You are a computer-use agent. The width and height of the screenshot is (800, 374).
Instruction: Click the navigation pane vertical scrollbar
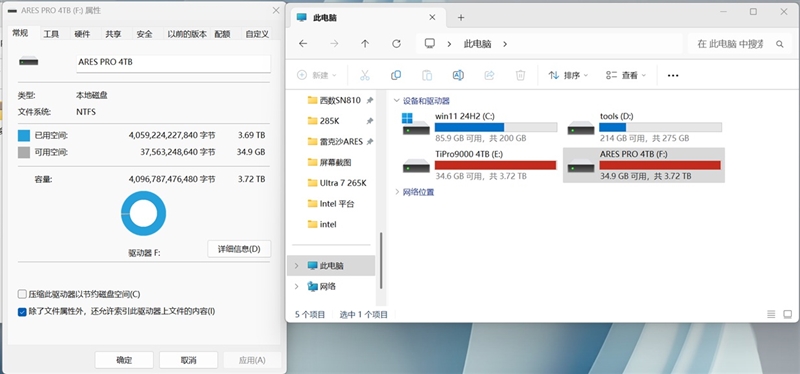click(x=381, y=260)
